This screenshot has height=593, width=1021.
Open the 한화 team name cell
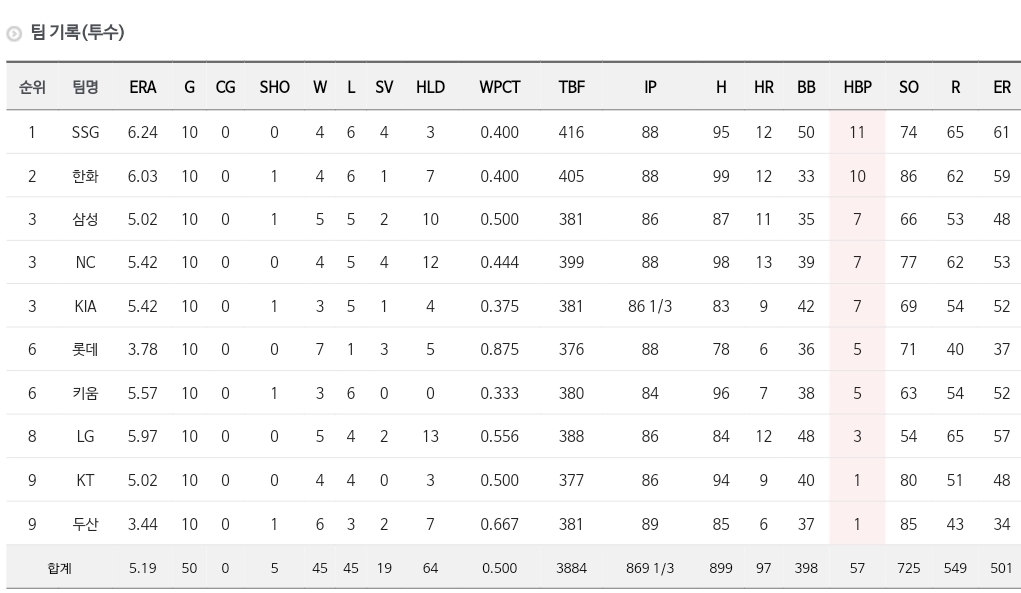pyautogui.click(x=85, y=176)
